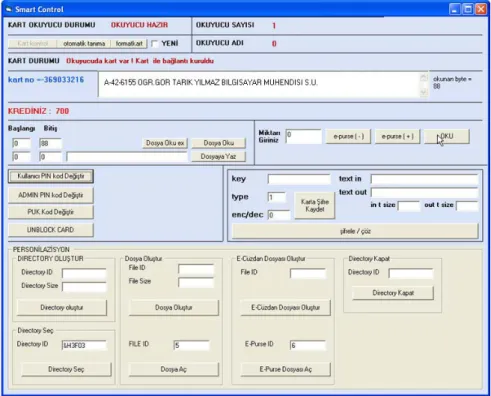This screenshot has width=491, height=396.
Task: Click Directory ID field in DIRECTORY OLUŞTUR
Action: [x=84, y=273]
